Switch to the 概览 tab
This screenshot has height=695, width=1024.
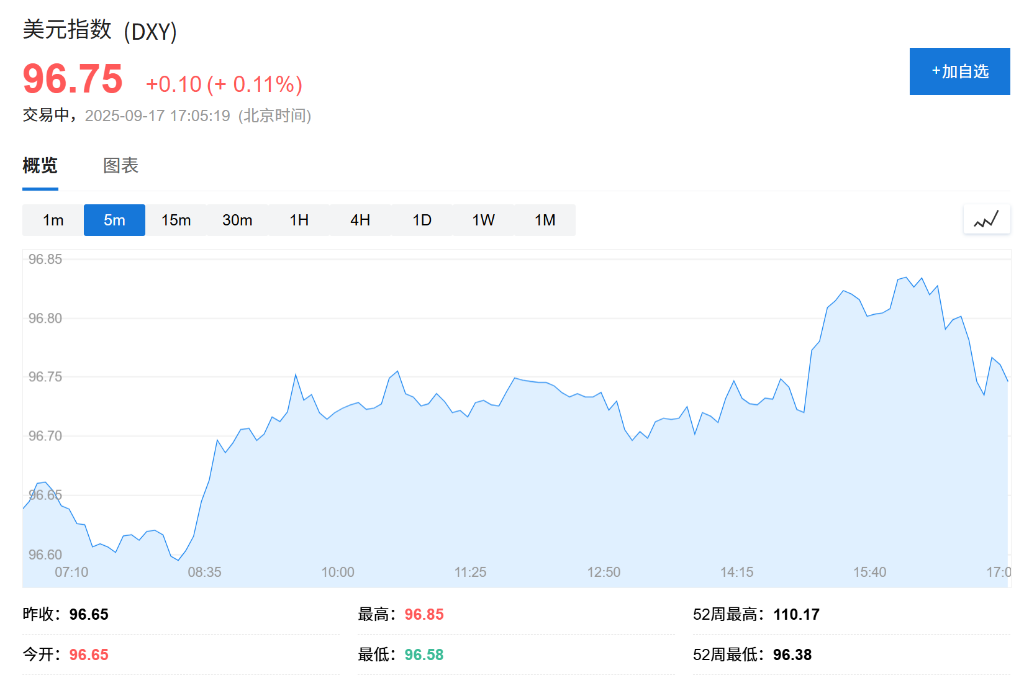coord(40,166)
